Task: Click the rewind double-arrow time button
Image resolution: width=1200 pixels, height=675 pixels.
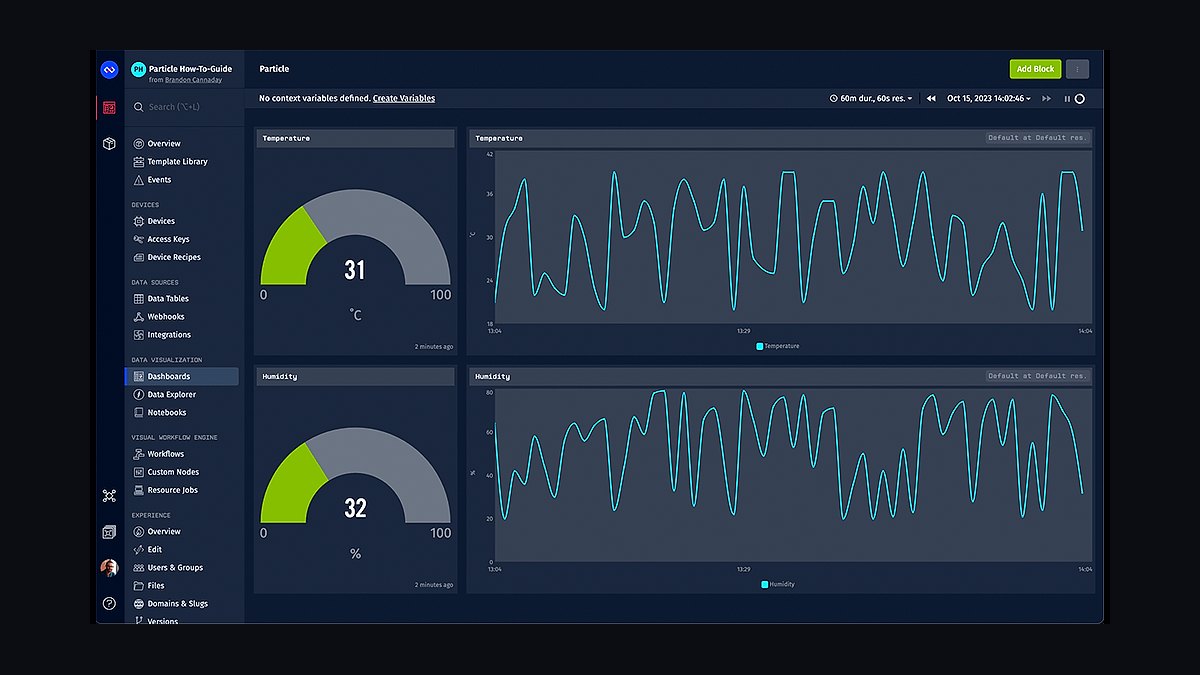Action: click(x=931, y=99)
